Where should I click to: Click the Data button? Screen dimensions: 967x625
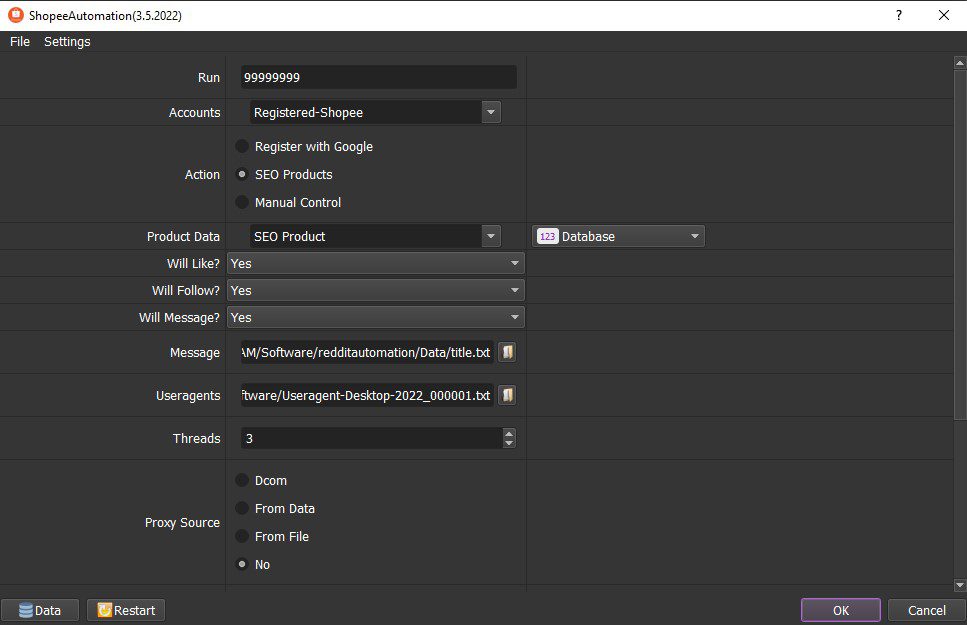click(40, 610)
